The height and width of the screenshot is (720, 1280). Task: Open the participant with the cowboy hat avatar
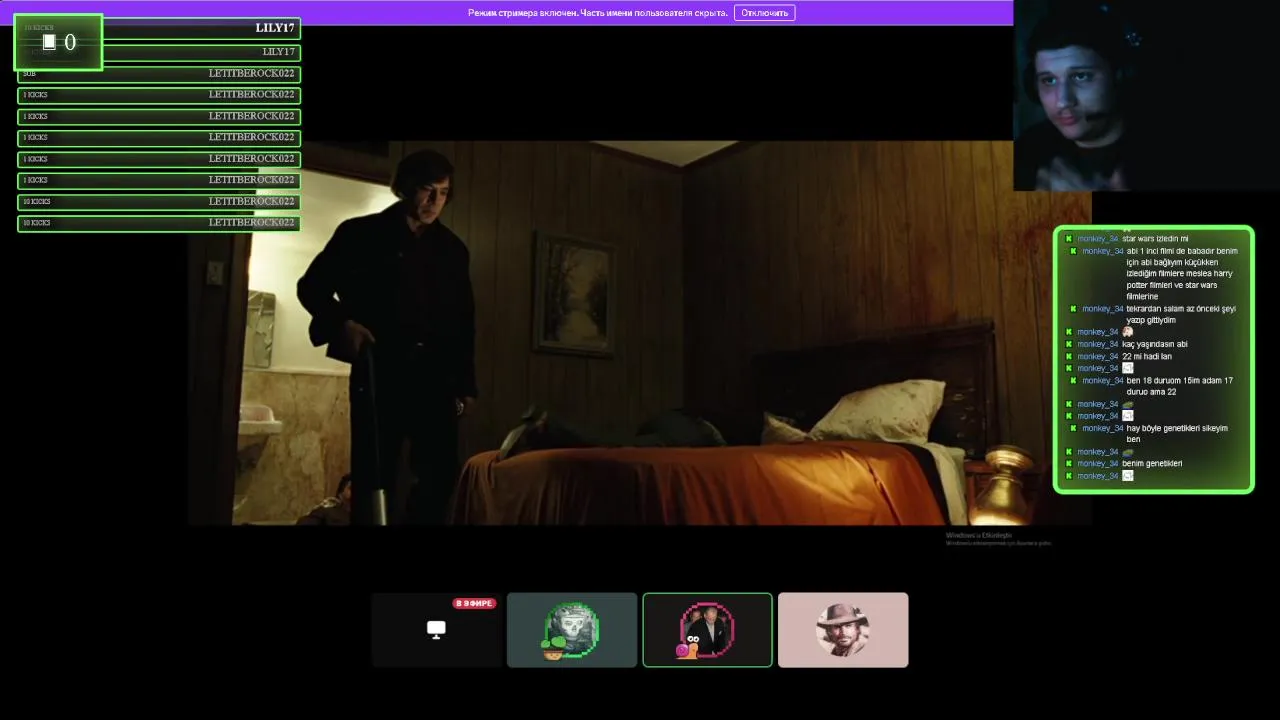(x=843, y=630)
